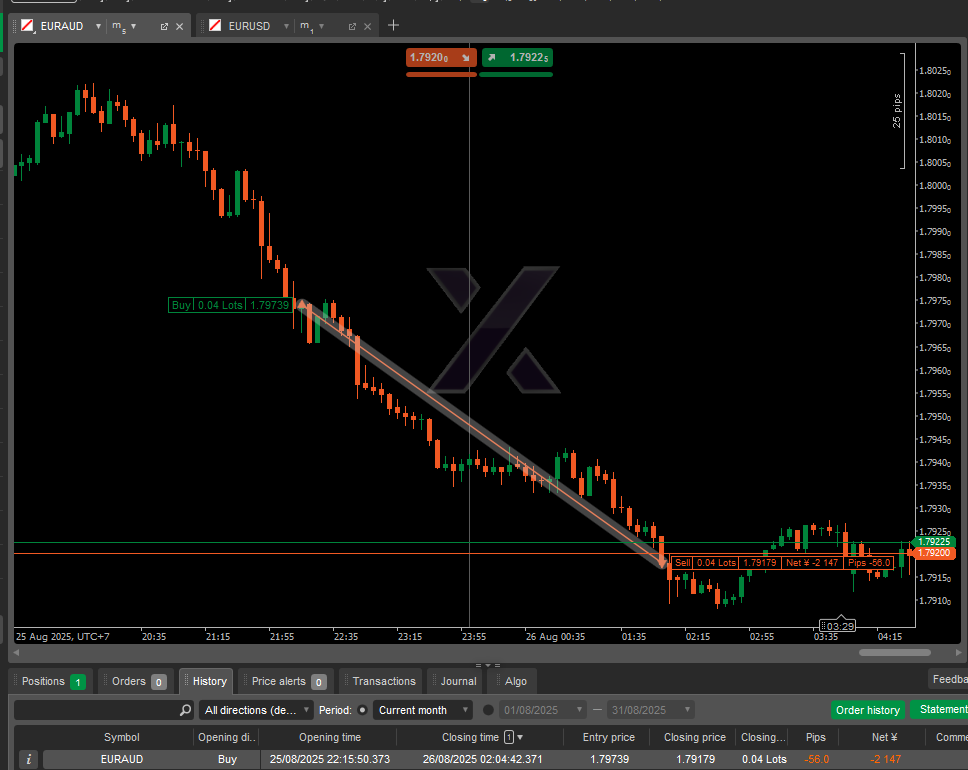Click the search magnifier icon in History

(x=185, y=710)
